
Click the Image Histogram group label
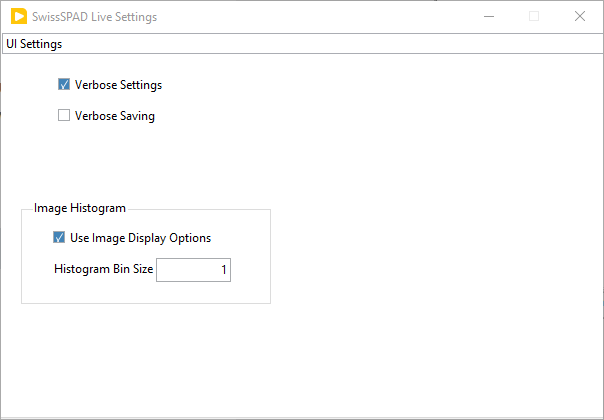[80, 208]
